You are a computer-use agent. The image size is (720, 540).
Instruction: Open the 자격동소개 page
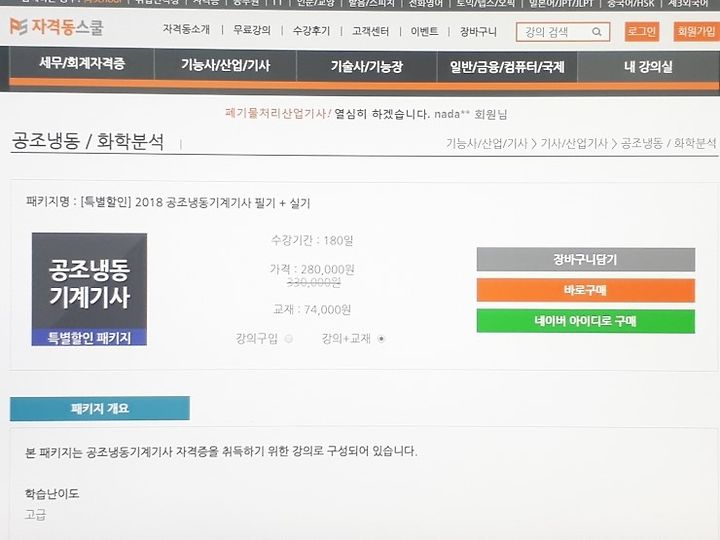[x=186, y=29]
